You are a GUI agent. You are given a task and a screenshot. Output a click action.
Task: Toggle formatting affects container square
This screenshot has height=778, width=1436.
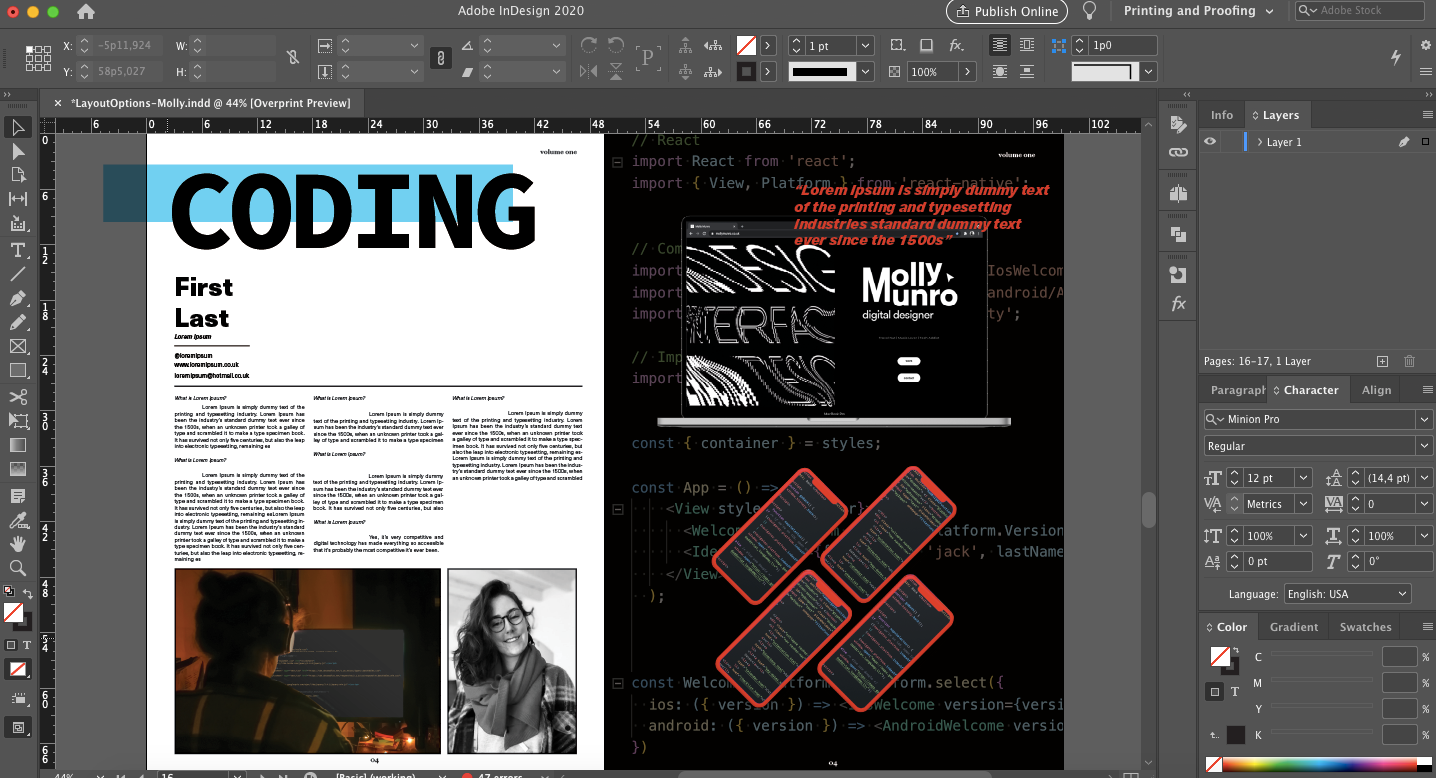pos(11,645)
